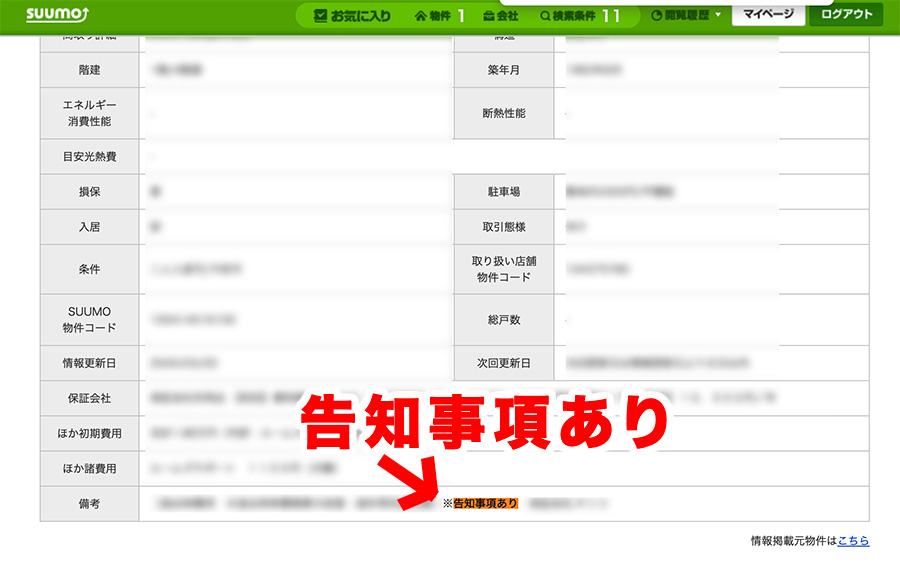Open saved 検索条件 list

point(580,16)
